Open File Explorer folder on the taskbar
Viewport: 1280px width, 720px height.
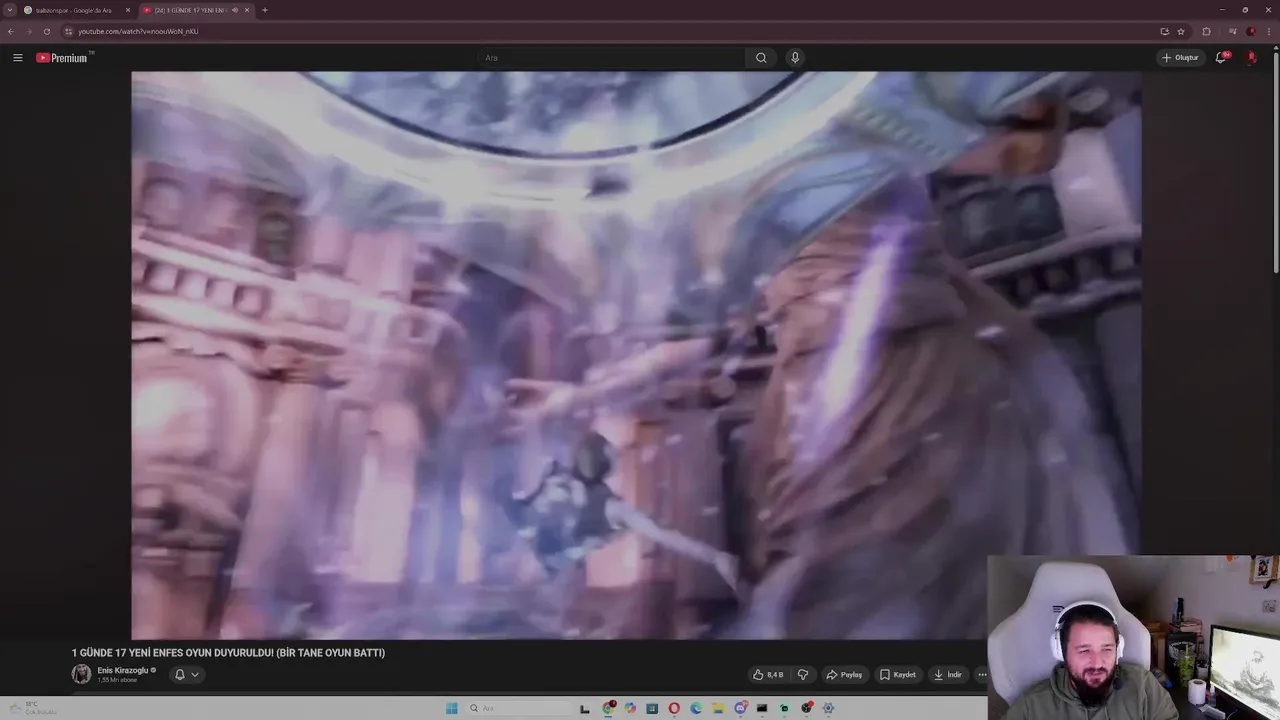click(x=718, y=708)
